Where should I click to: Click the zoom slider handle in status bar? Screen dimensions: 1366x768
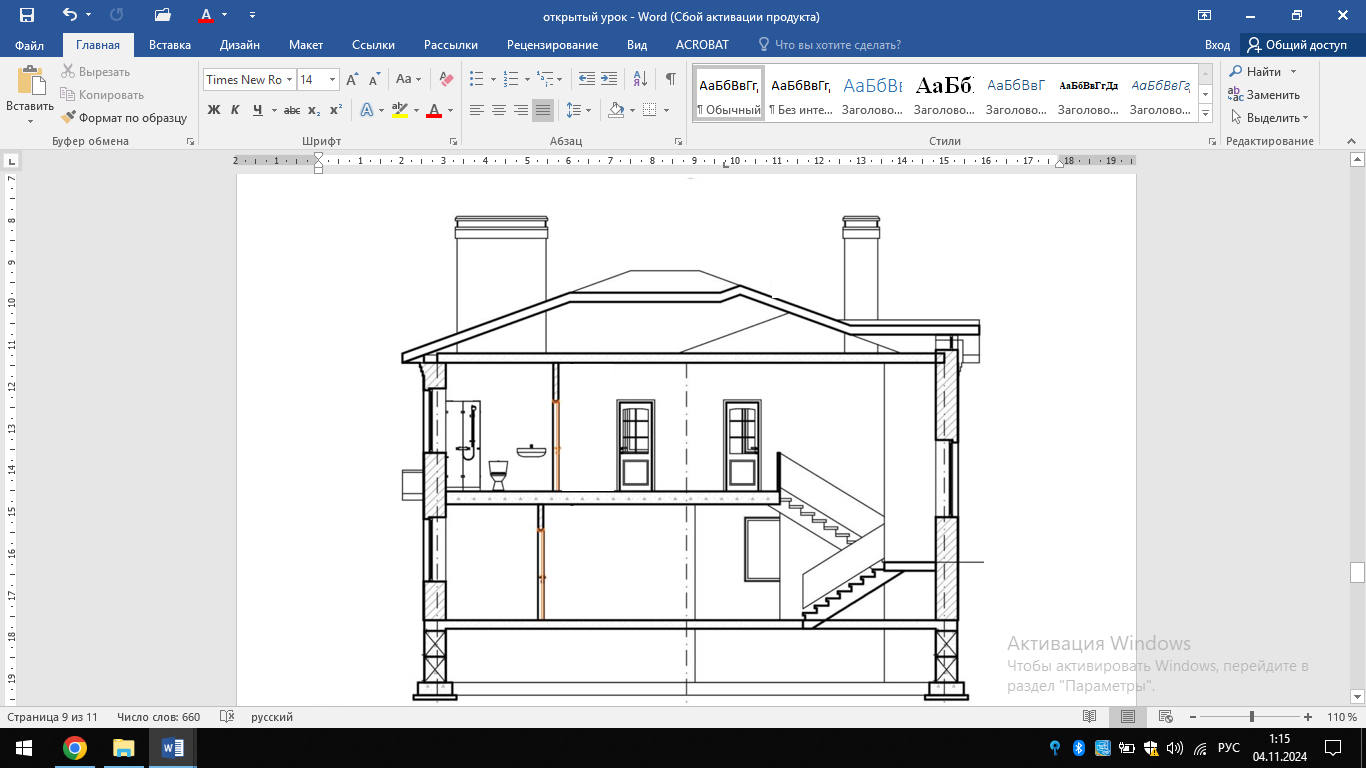click(x=1252, y=717)
